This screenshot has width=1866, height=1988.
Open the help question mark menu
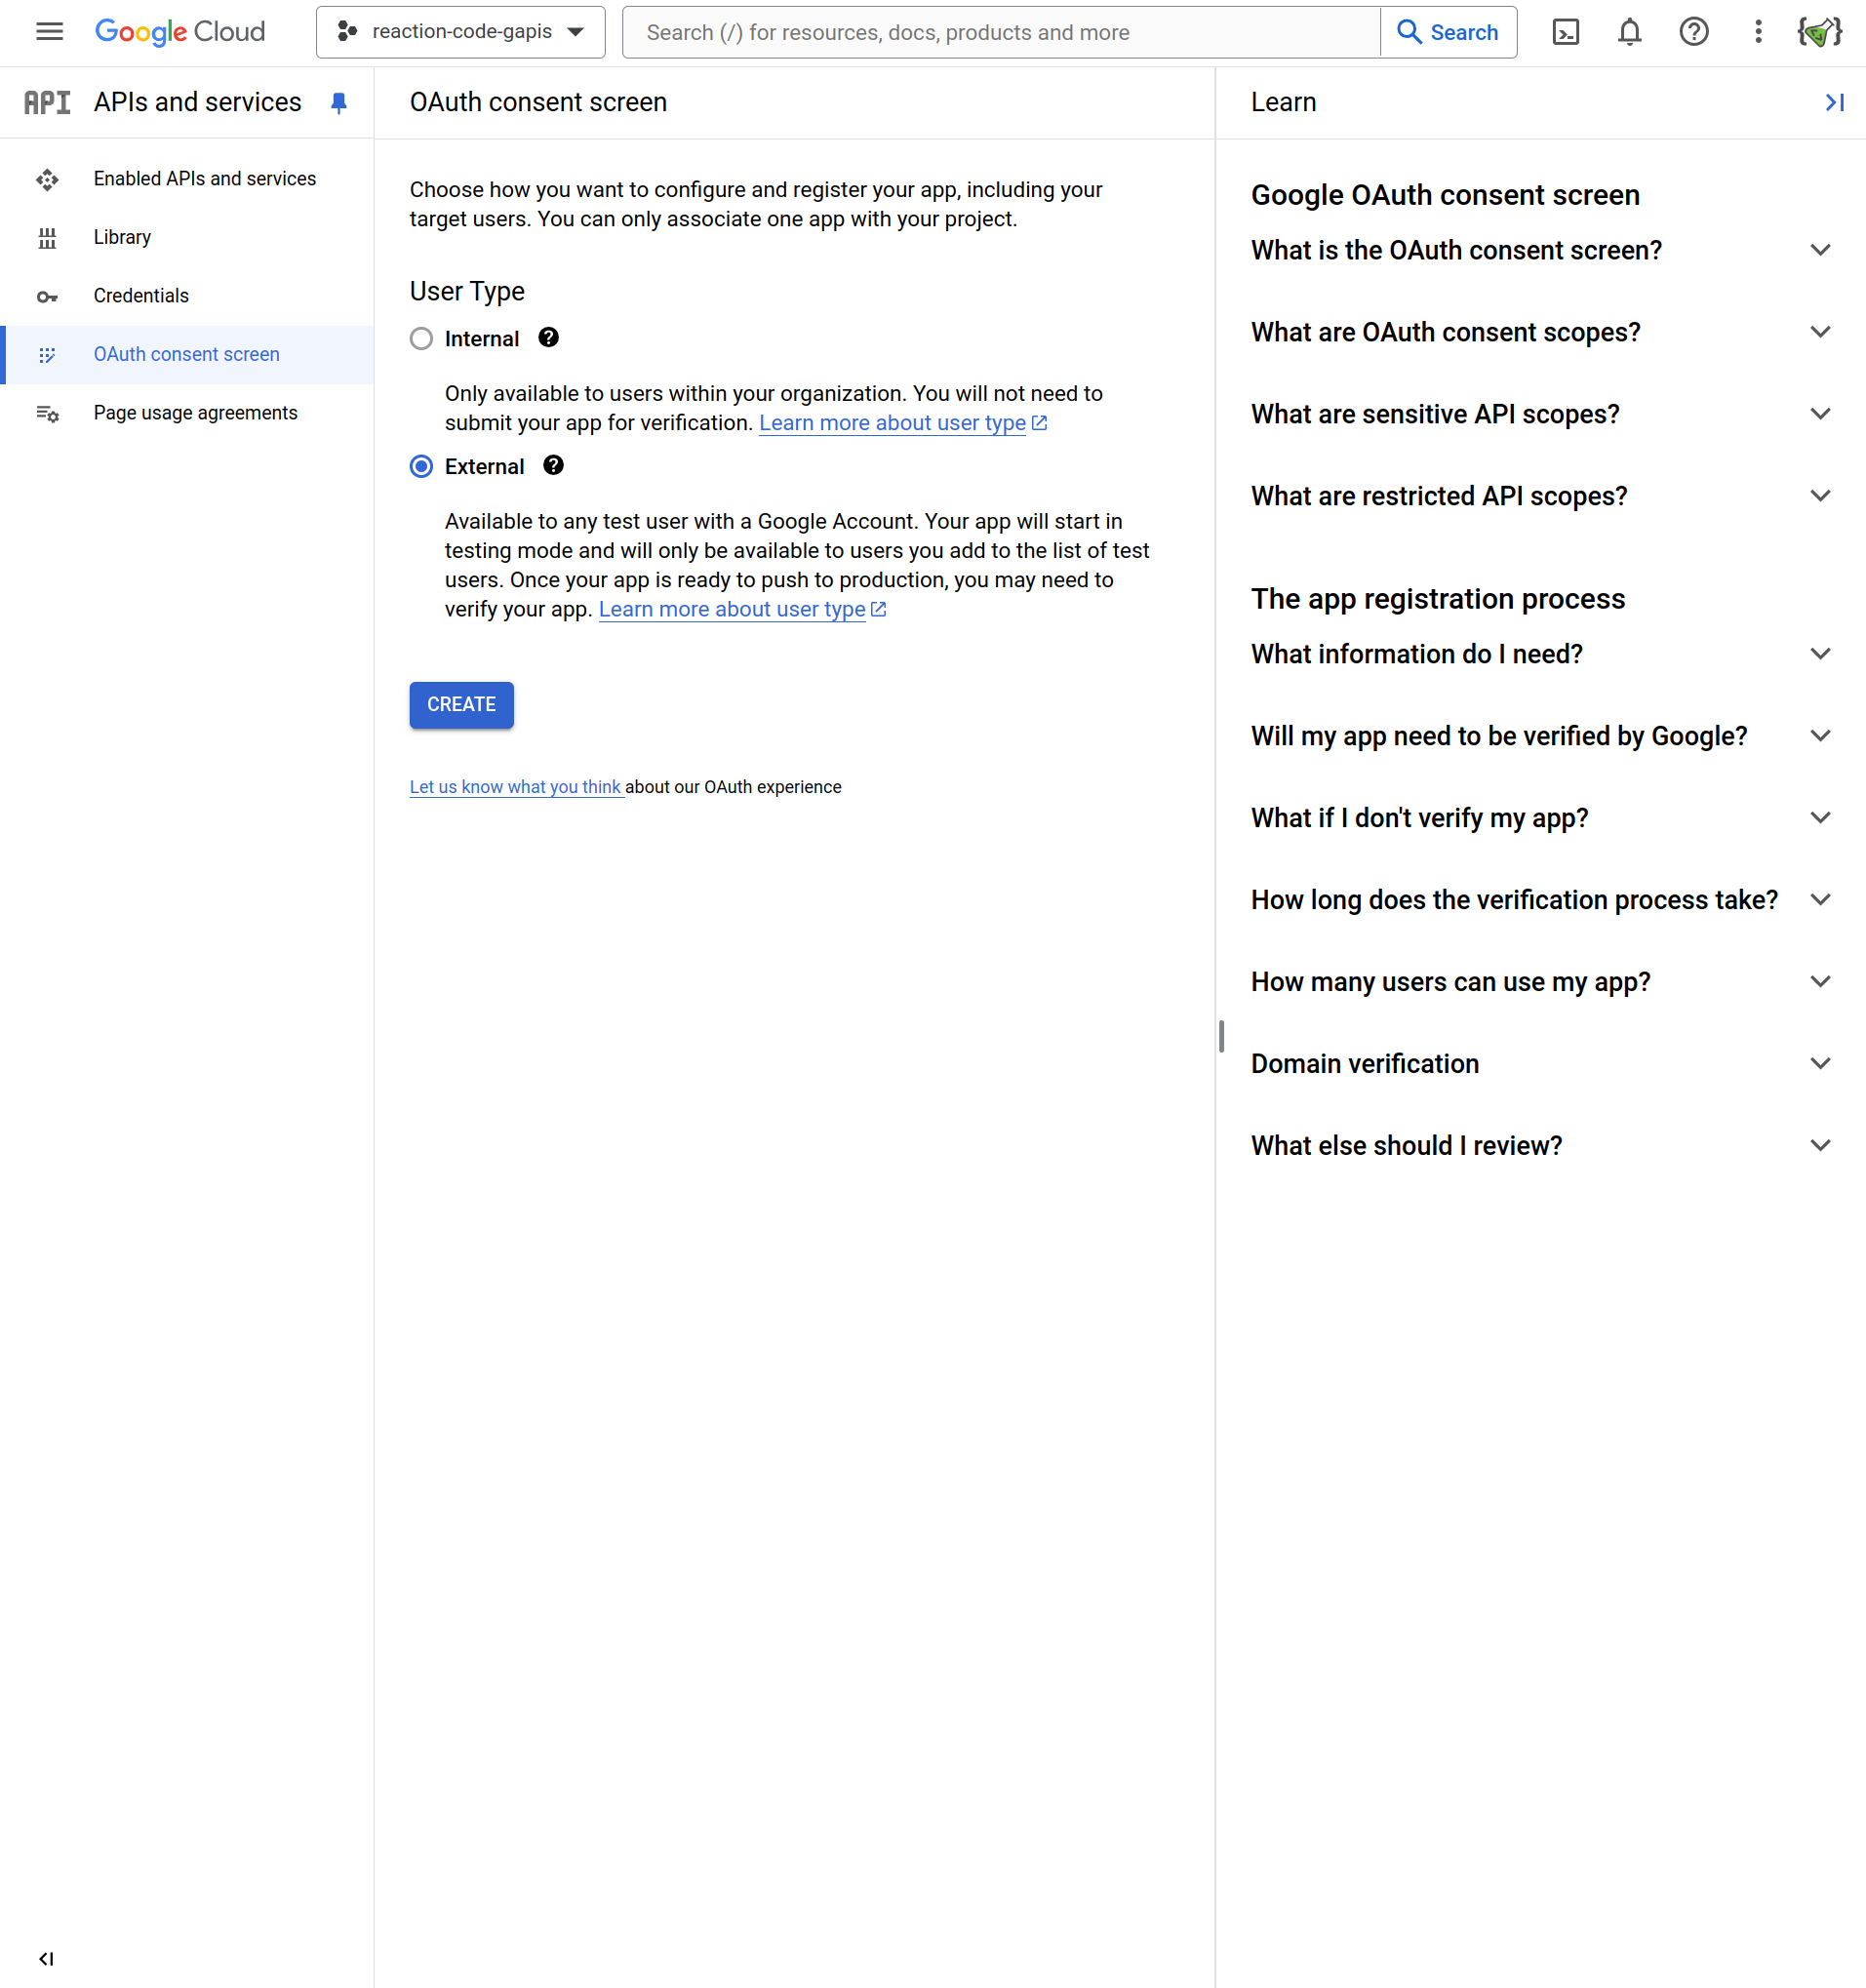[x=1693, y=32]
